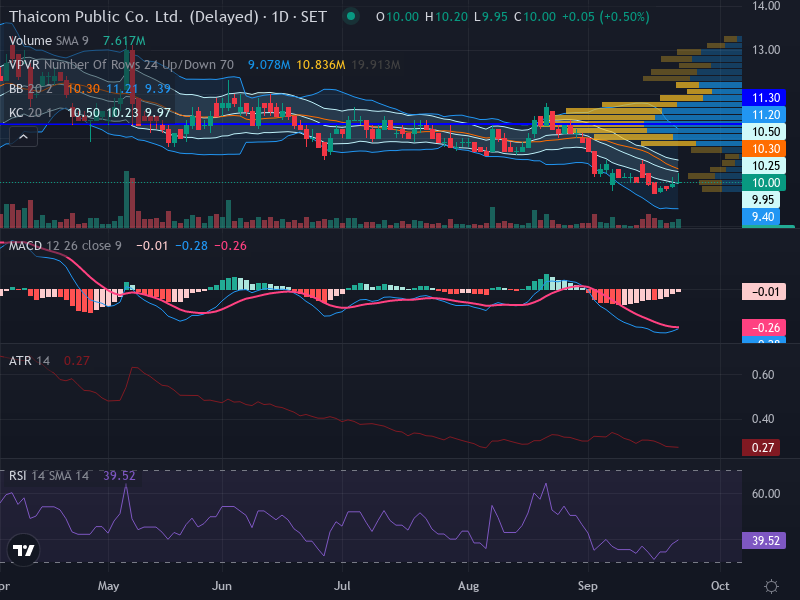Click the 11.30 blue price label

click(x=764, y=97)
